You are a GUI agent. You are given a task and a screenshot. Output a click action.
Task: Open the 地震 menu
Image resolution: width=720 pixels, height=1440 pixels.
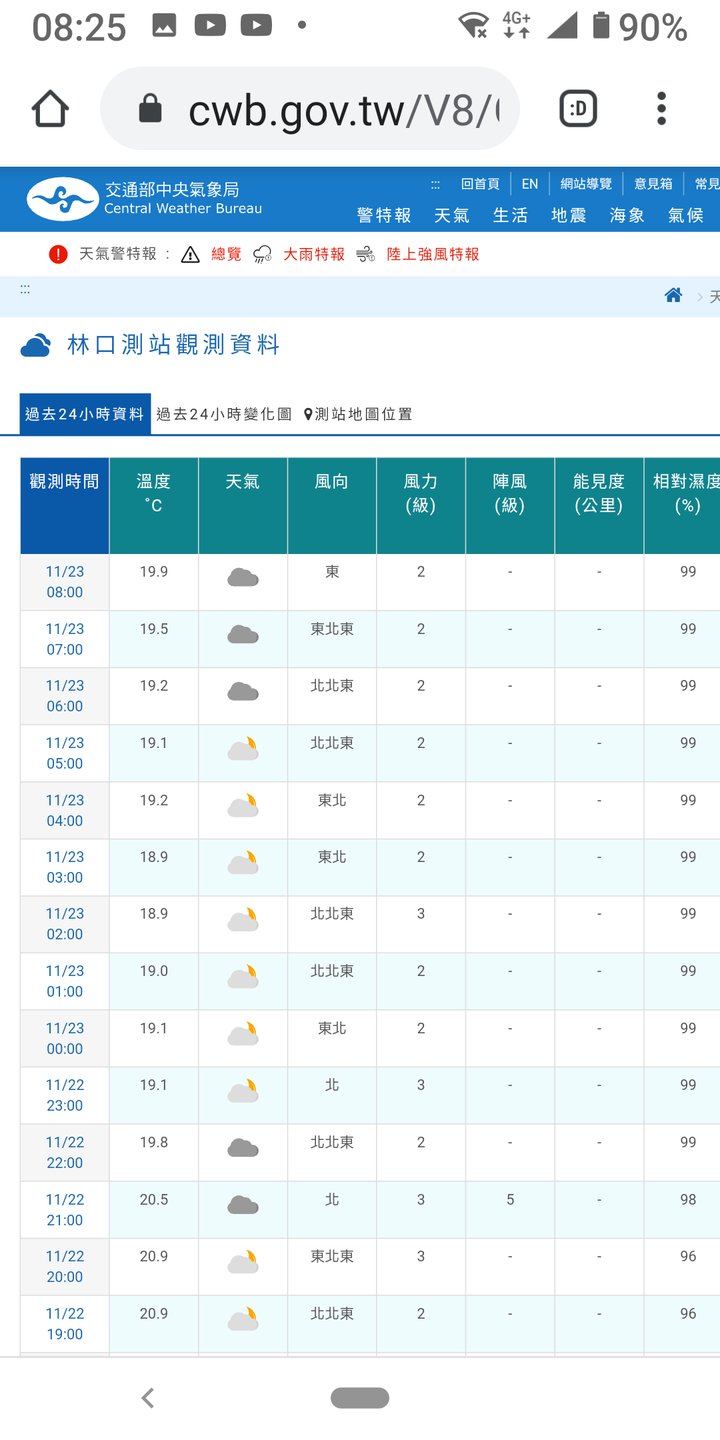(x=568, y=215)
